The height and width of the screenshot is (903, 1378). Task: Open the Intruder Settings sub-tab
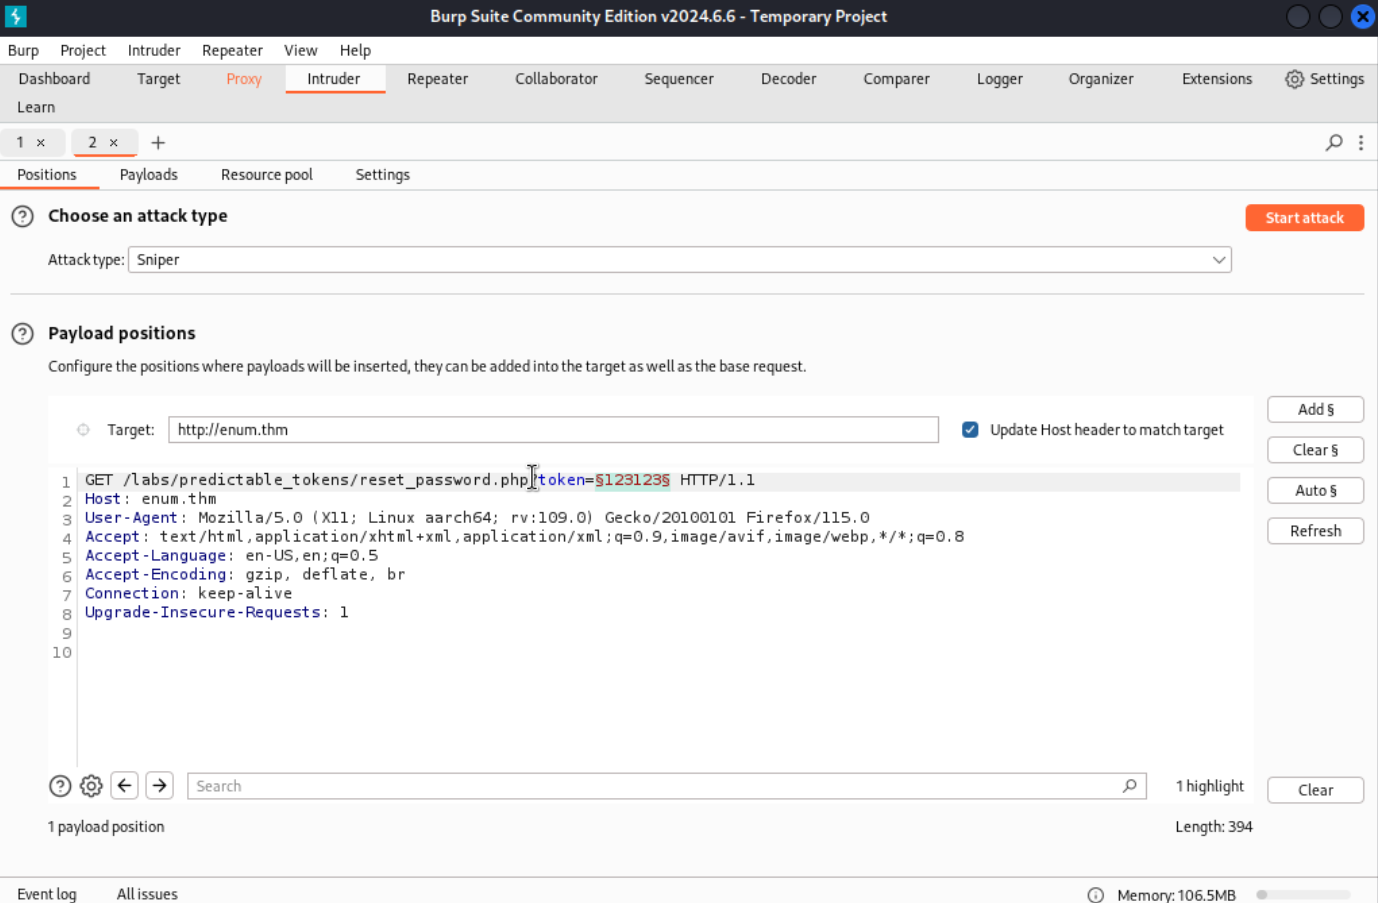[382, 175]
